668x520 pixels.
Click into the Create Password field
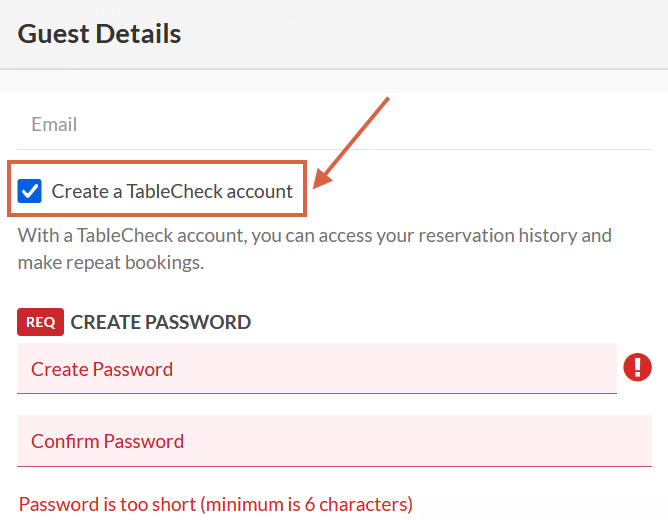click(x=316, y=369)
